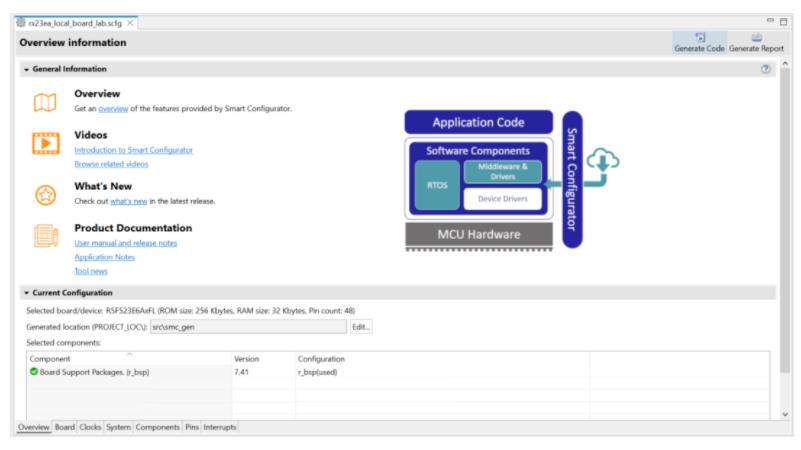Open the Tool news link
The image size is (801, 450).
91,271
